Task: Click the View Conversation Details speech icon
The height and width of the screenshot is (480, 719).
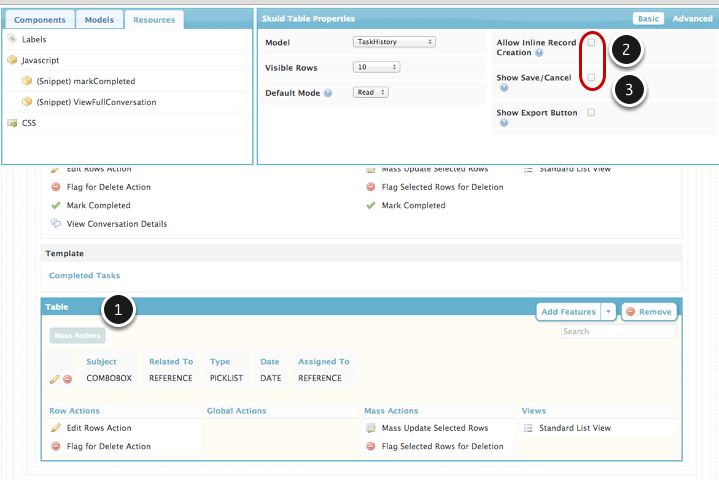Action: click(56, 224)
